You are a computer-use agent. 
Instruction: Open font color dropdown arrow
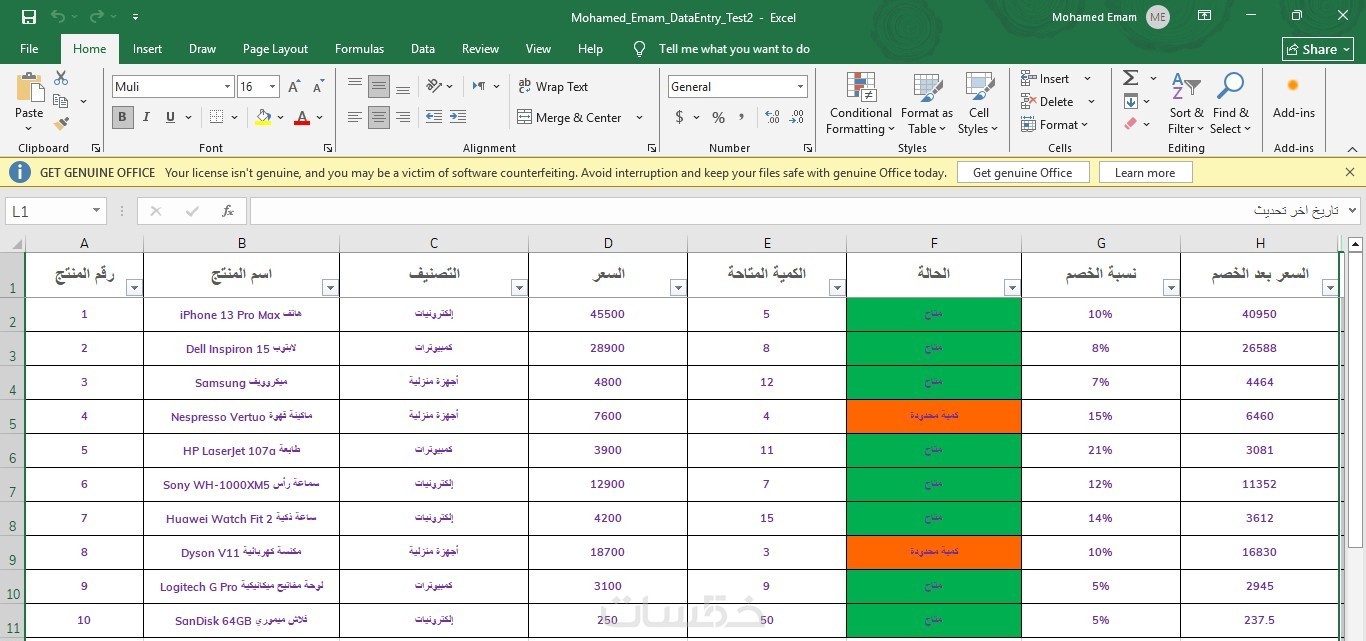tap(319, 117)
